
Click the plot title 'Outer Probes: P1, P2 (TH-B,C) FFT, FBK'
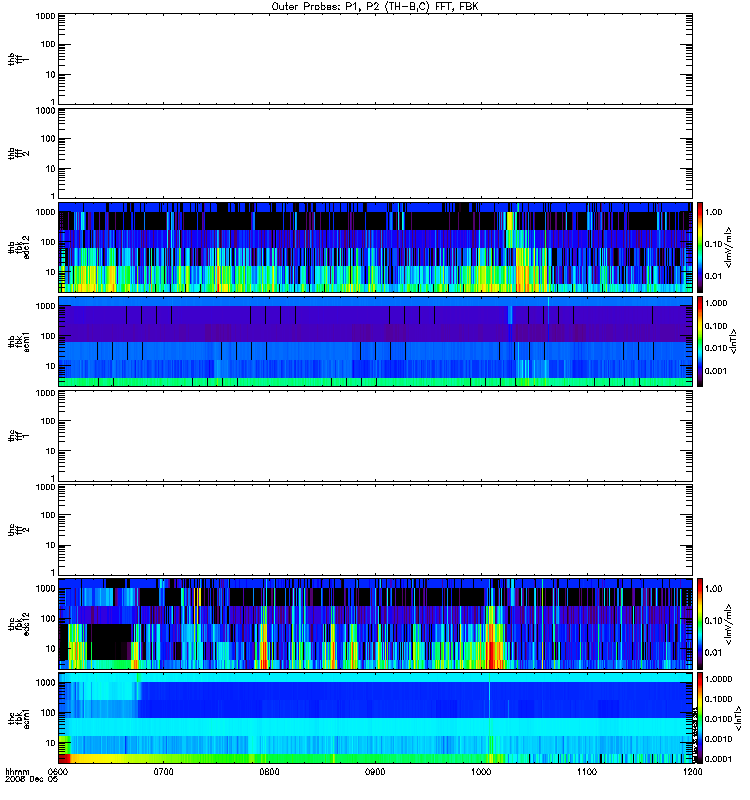click(375, 7)
